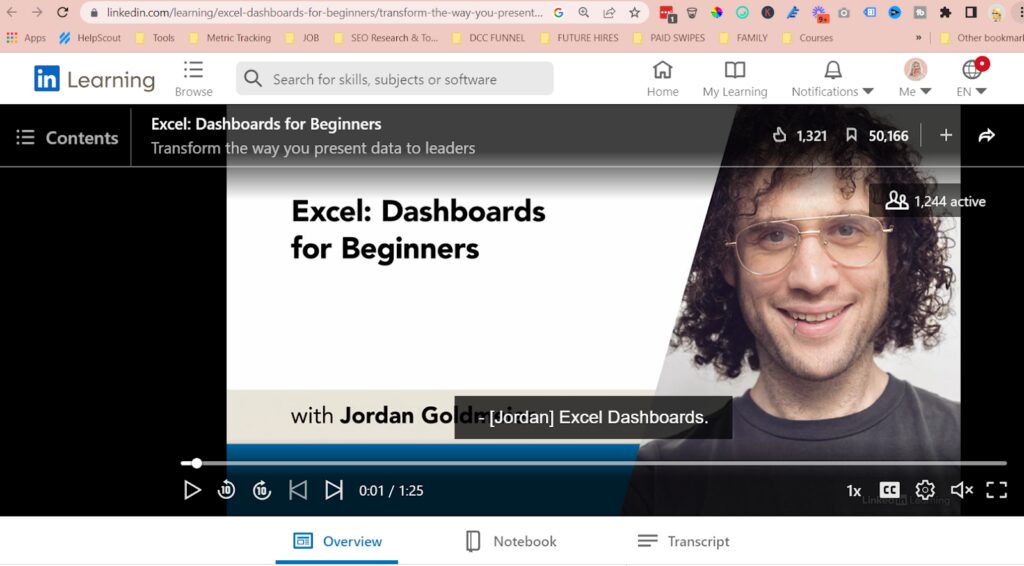The width and height of the screenshot is (1024, 566).
Task: Switch to the Overview tab
Action: [x=337, y=541]
